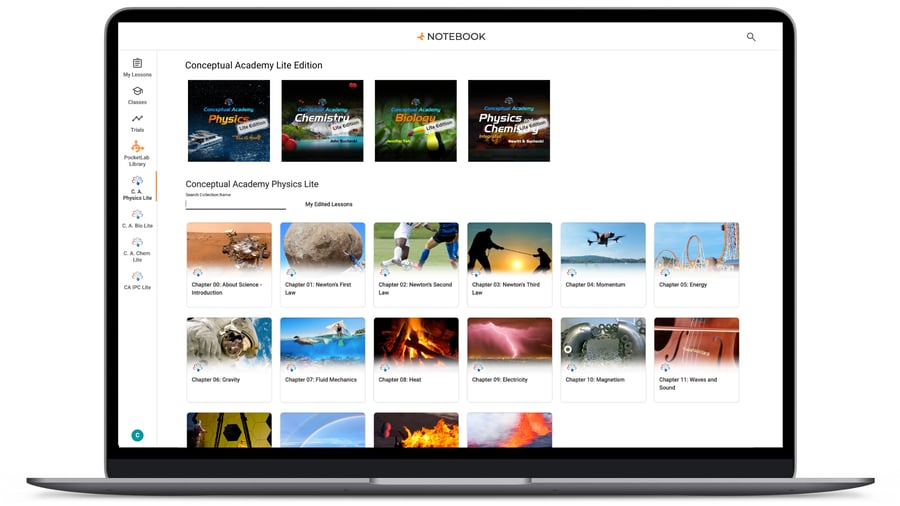This screenshot has width=900, height=506.
Task: Open Chapter 02: Newton's Second Law
Action: [x=416, y=264]
